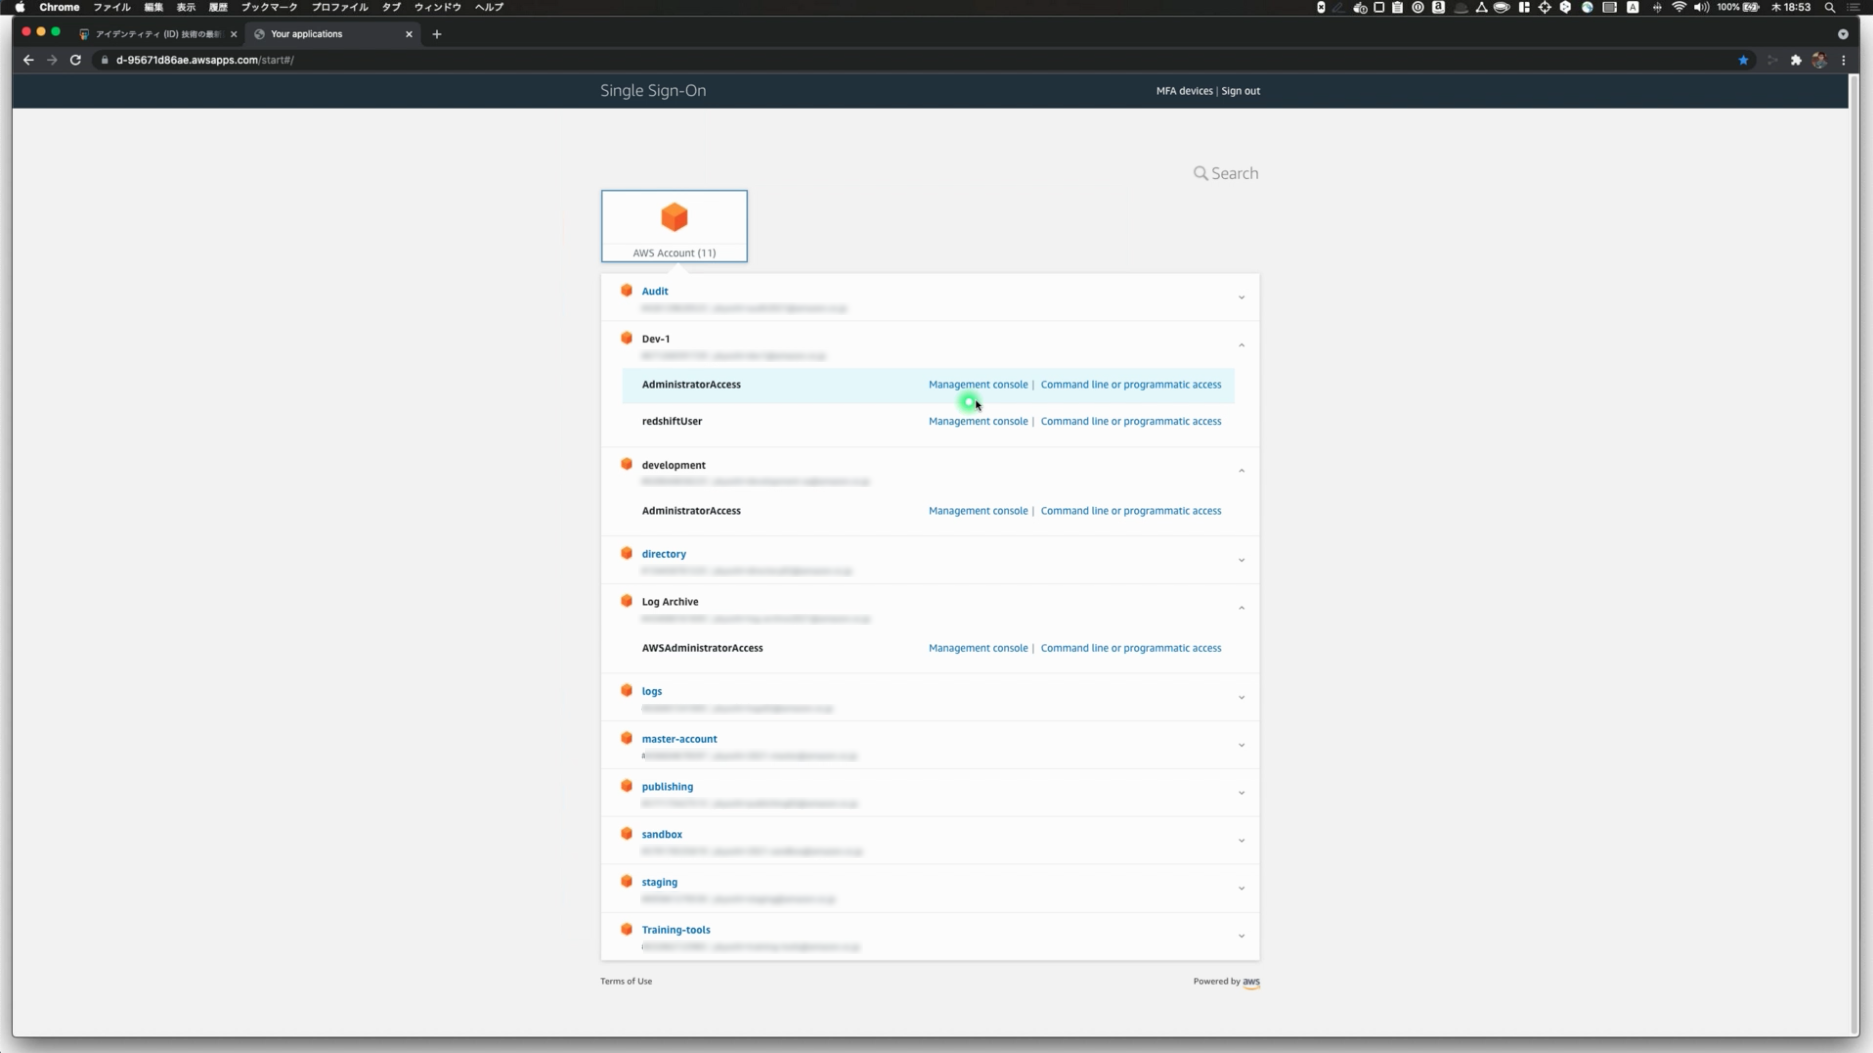Switch to the アイデンティティ (ID) browser tab
Screen dimensions: 1873x1053
click(158, 34)
